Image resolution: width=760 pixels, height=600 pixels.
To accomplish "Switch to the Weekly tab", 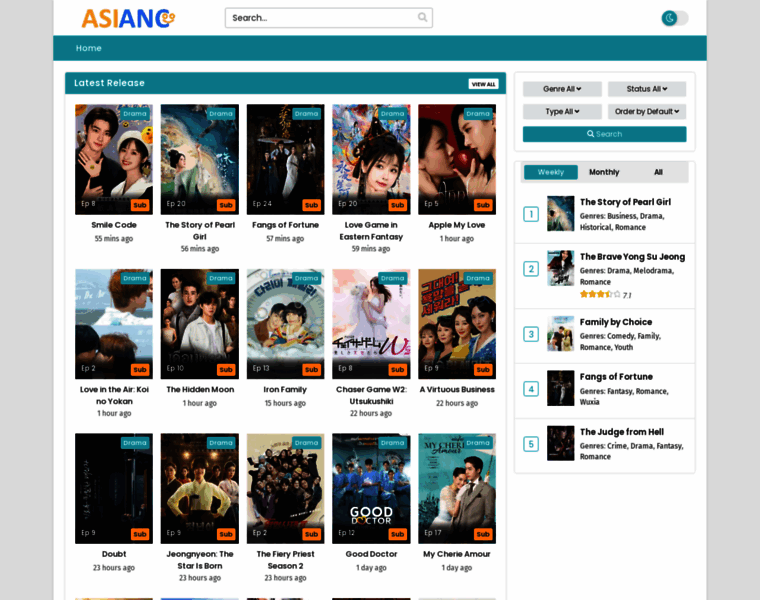I will (x=551, y=172).
